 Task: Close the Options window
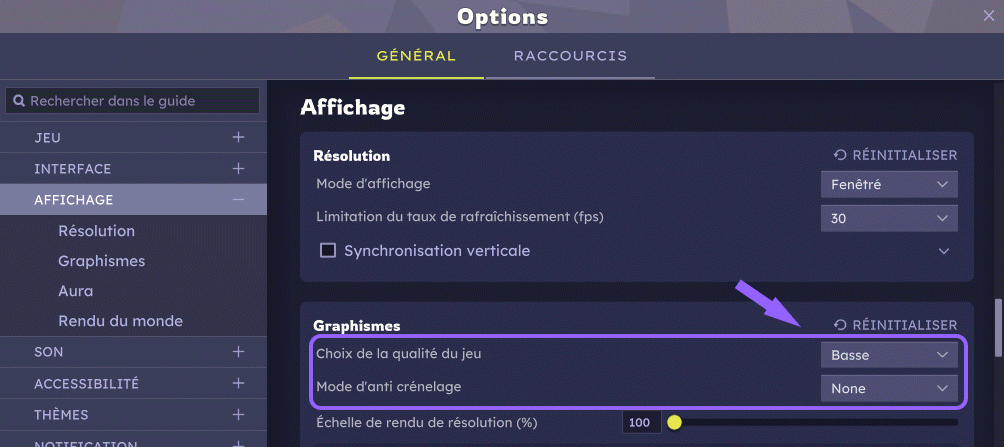[x=989, y=15]
